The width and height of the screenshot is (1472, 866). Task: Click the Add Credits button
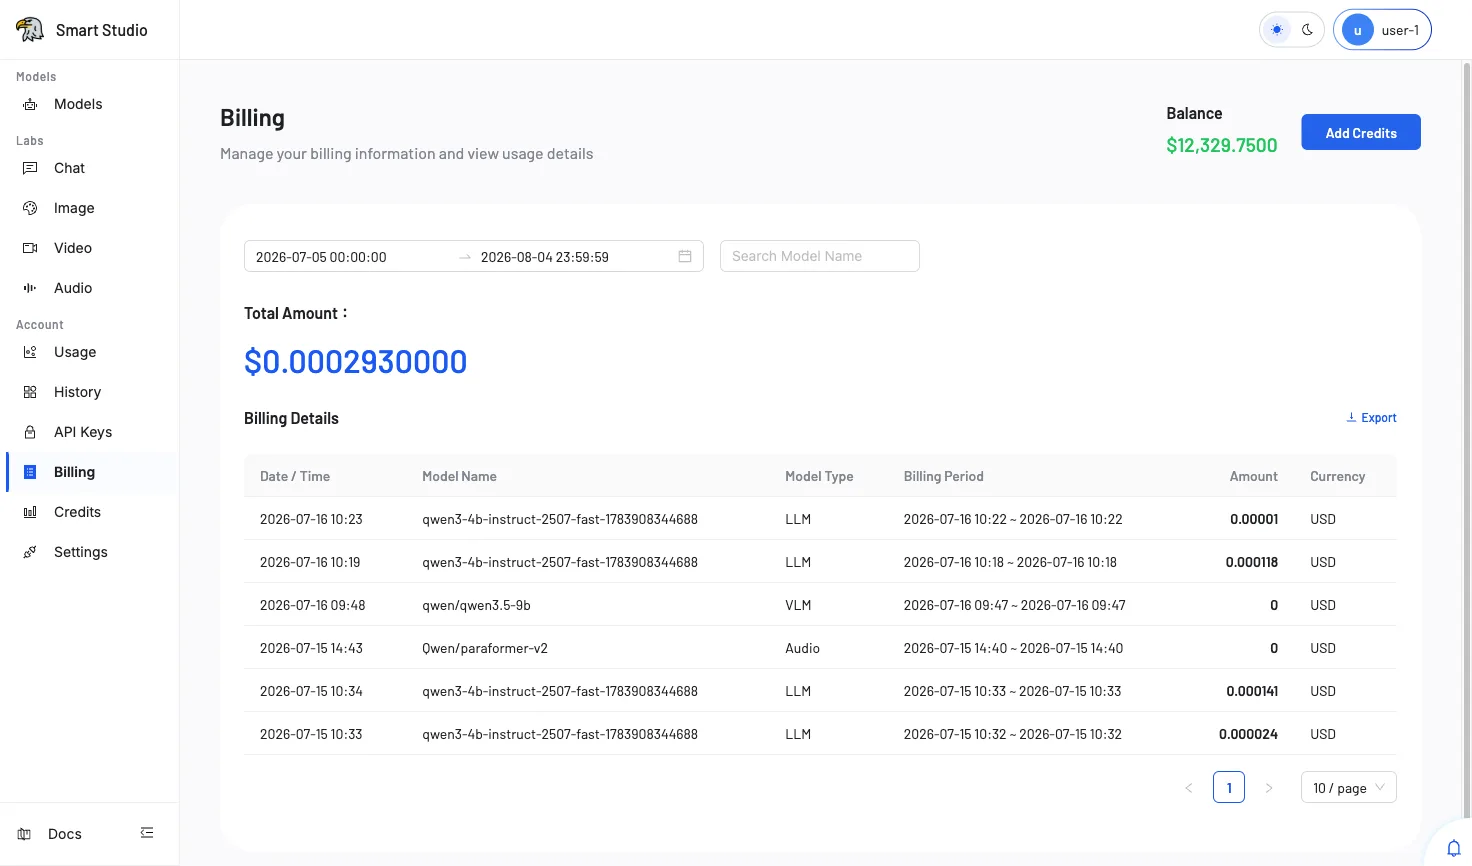point(1360,132)
